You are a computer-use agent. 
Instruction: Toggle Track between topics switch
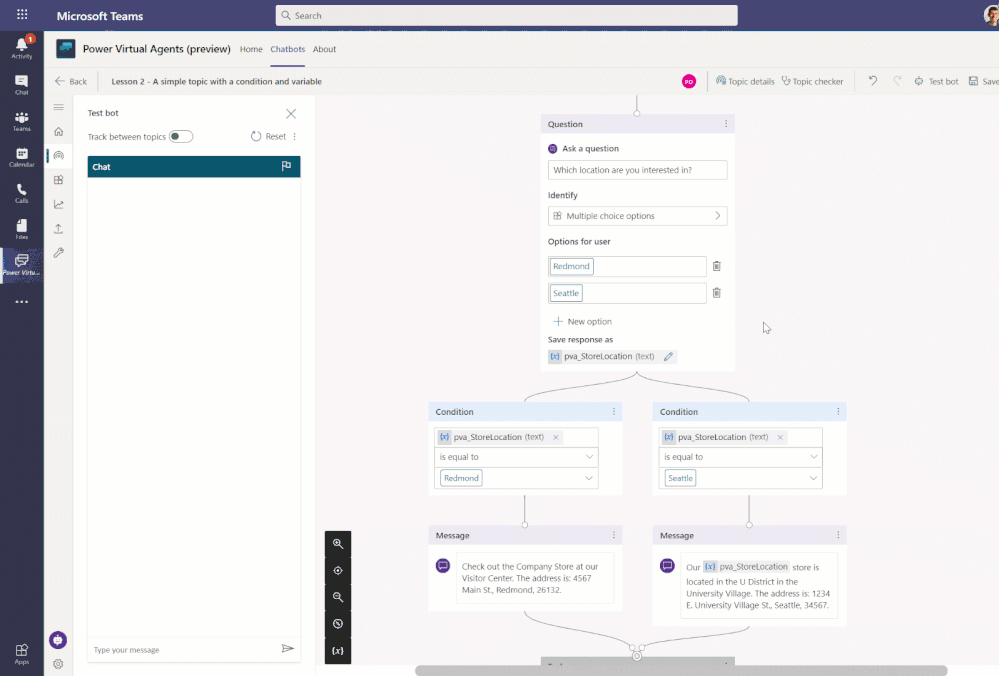(x=181, y=136)
